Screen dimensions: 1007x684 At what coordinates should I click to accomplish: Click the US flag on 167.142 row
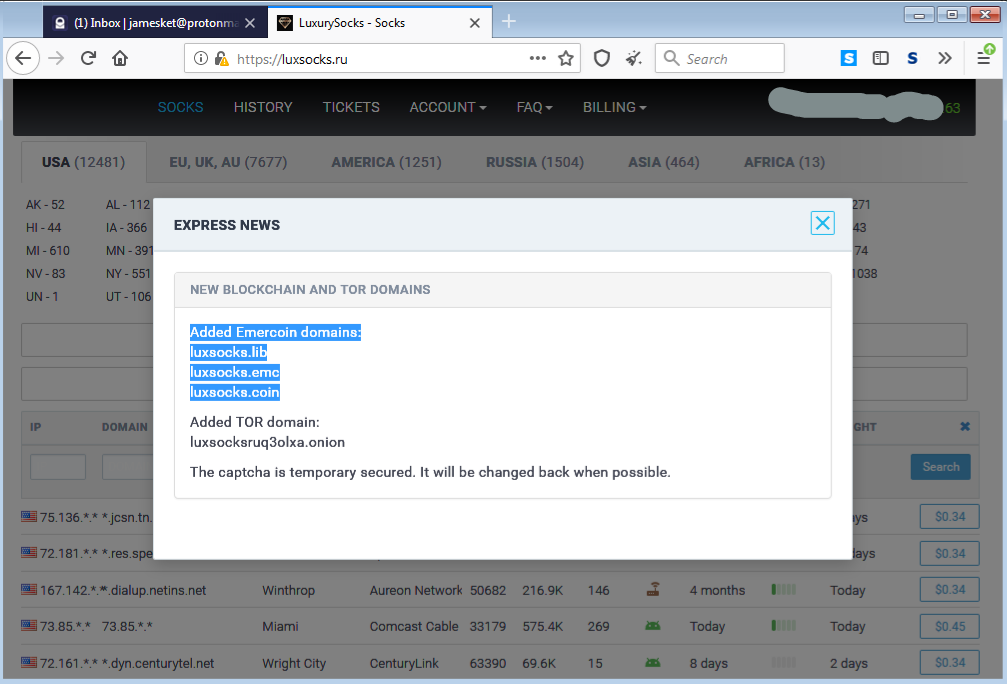(29, 589)
